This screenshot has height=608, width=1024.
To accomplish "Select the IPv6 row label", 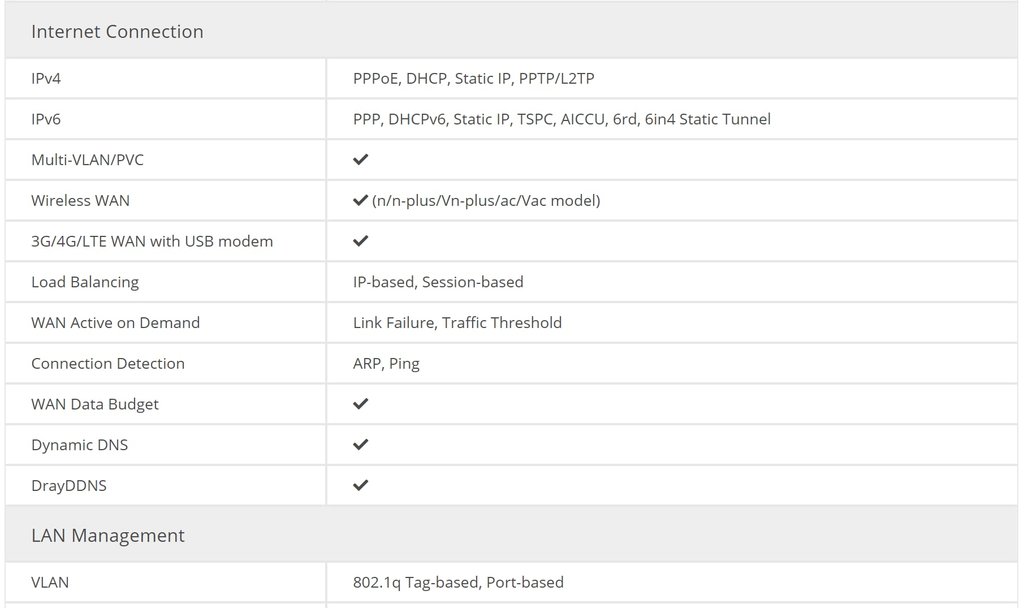I will tap(46, 119).
